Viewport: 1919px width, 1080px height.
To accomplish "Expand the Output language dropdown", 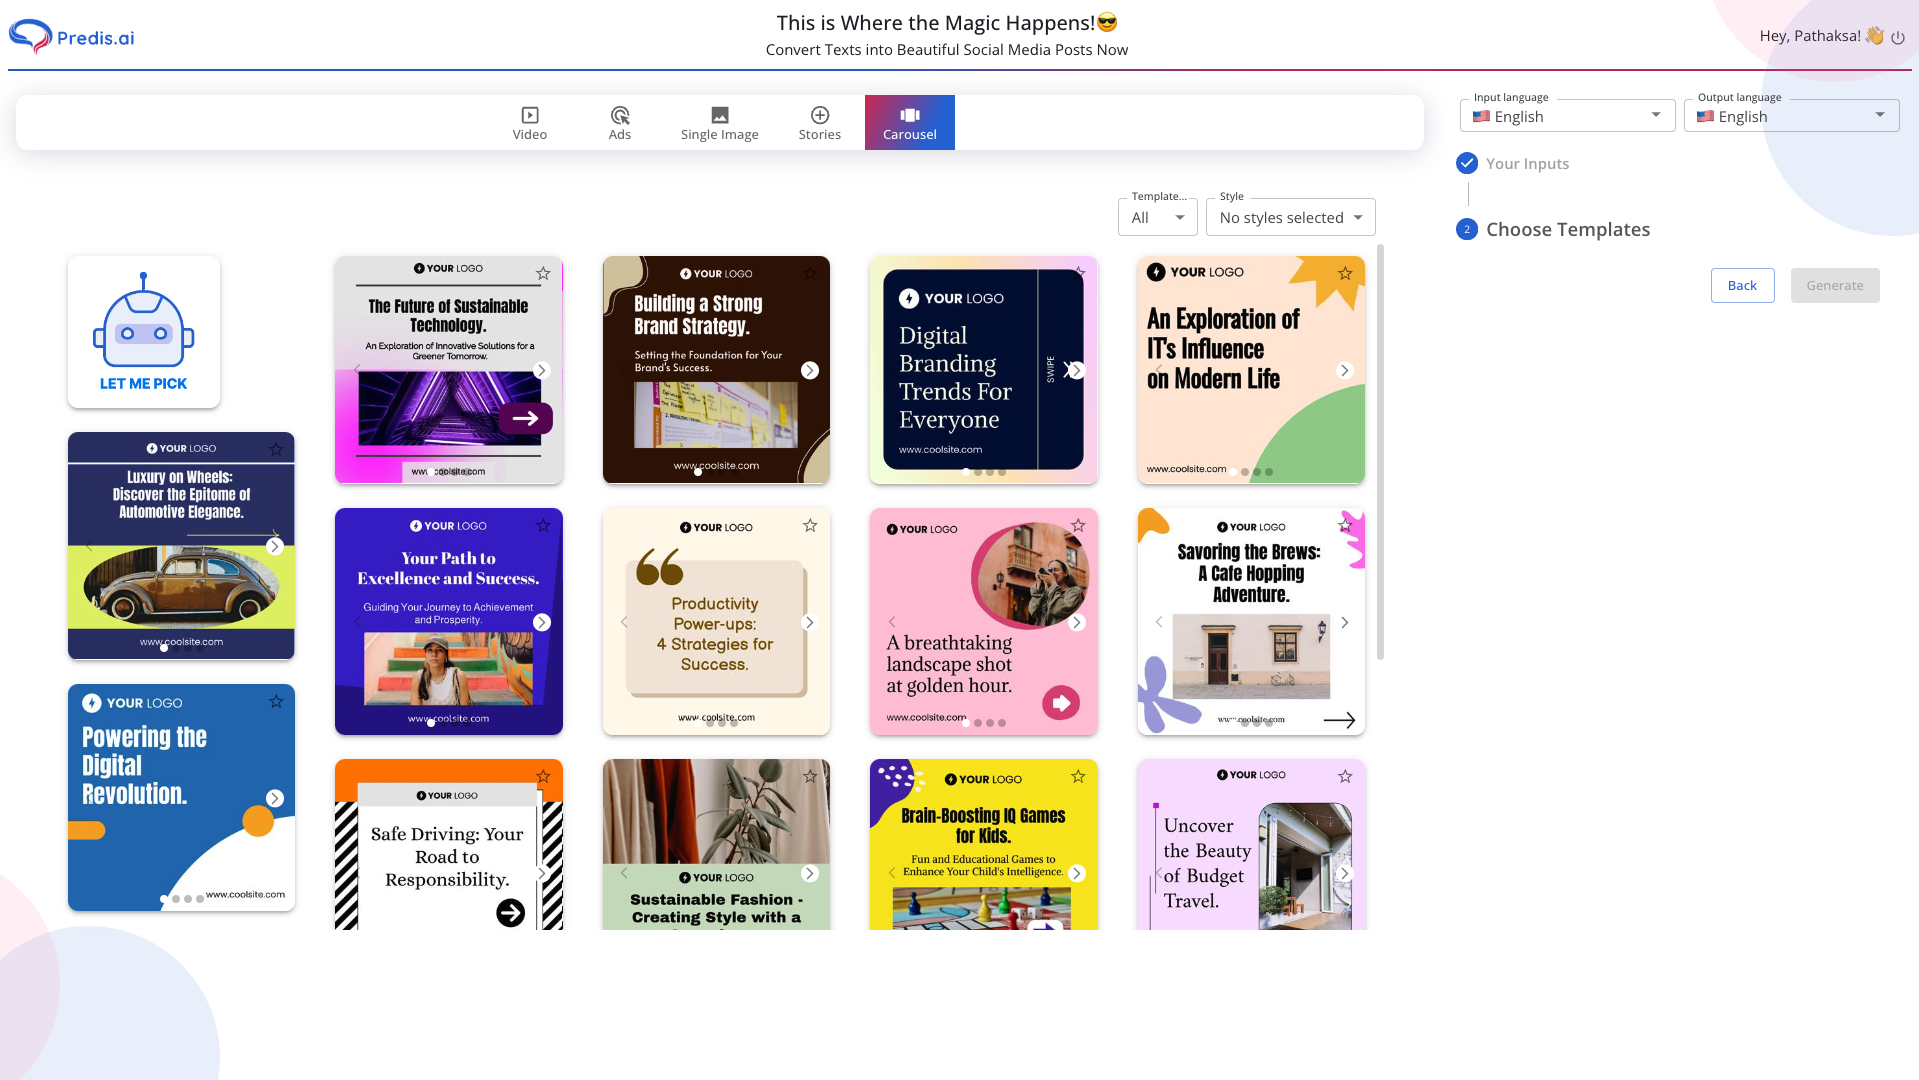I will pos(1790,116).
